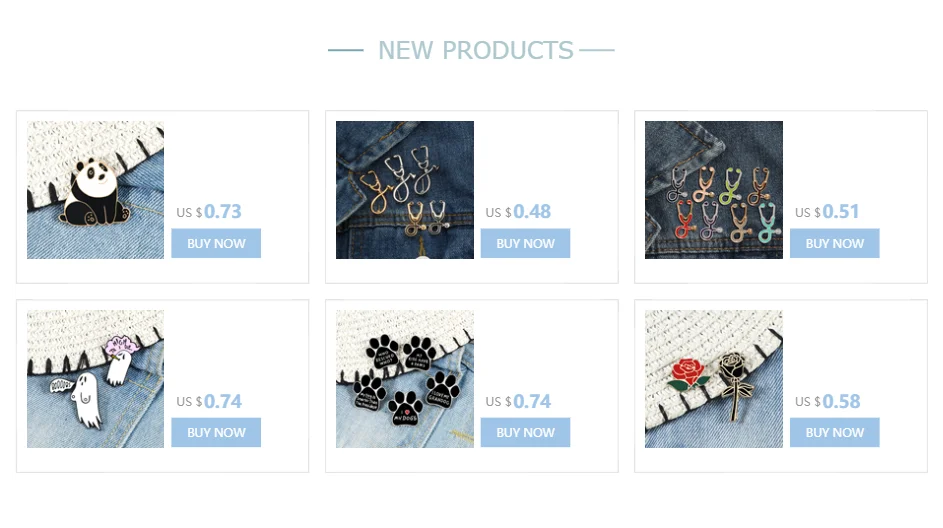Select the ghost pins US $0.74 price
This screenshot has height=528, width=943.
click(209, 401)
